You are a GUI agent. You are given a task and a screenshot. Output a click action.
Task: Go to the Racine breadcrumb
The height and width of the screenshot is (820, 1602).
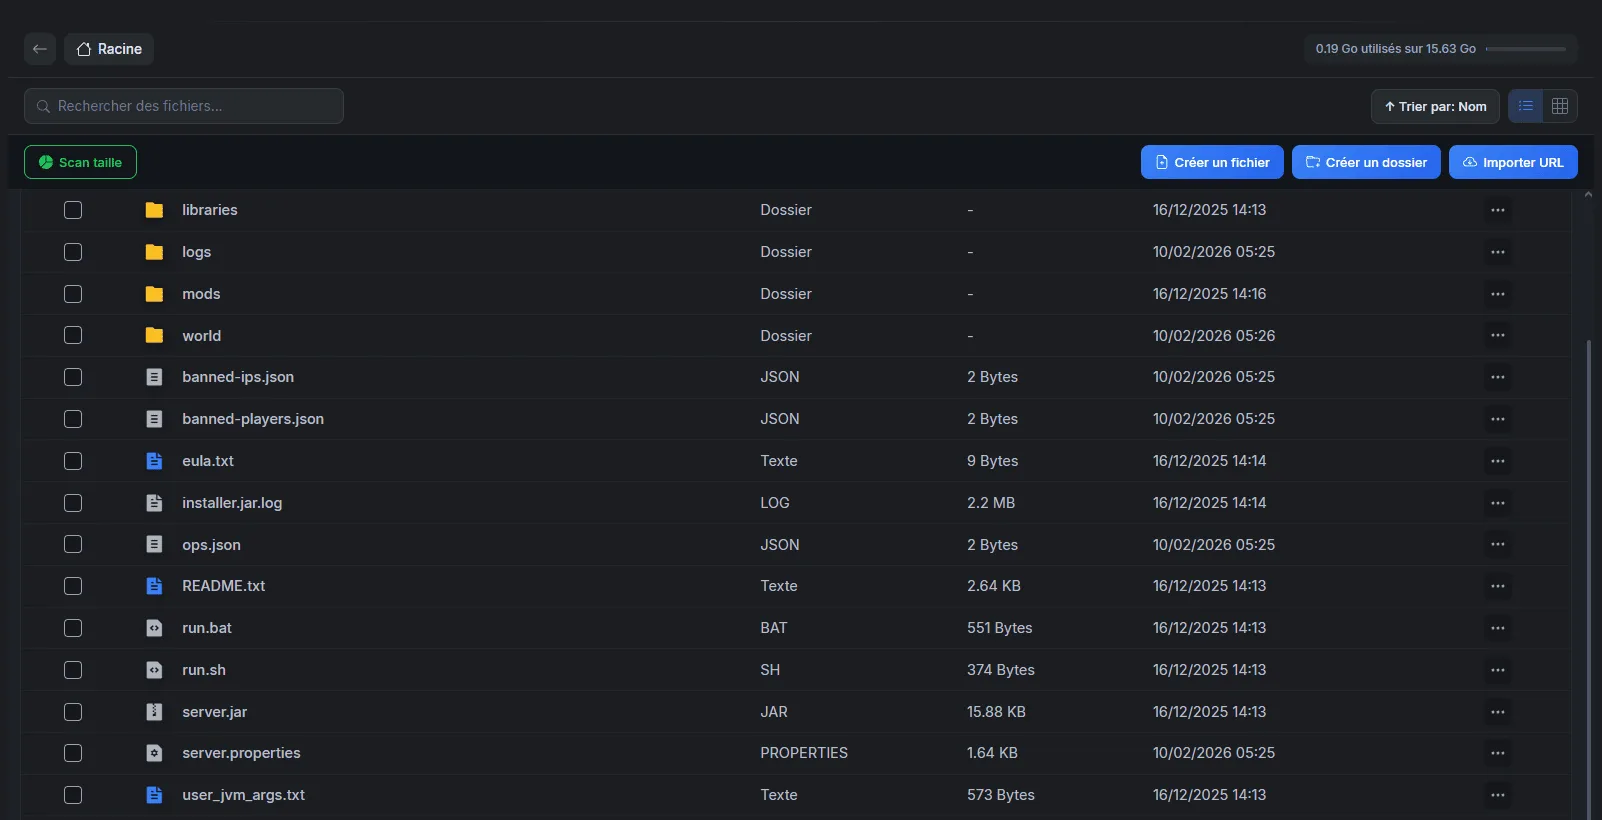(109, 49)
